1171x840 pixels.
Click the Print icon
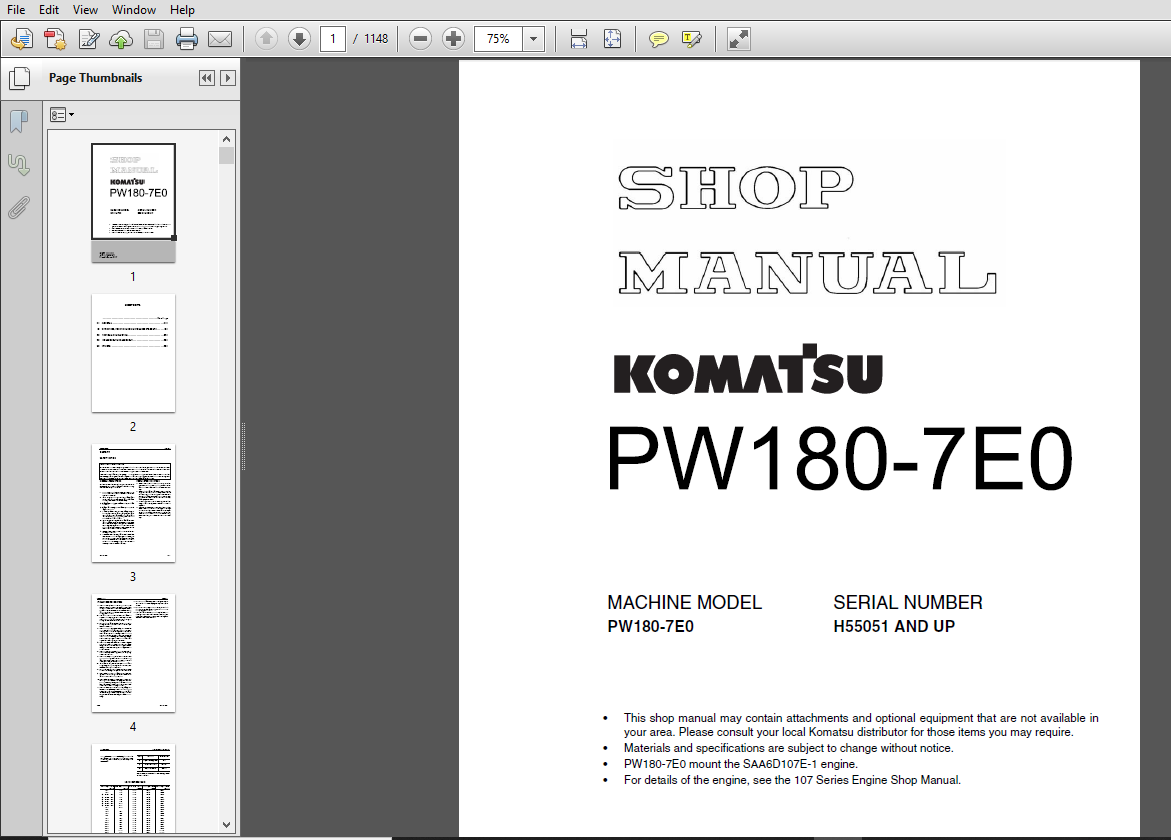pyautogui.click(x=187, y=39)
